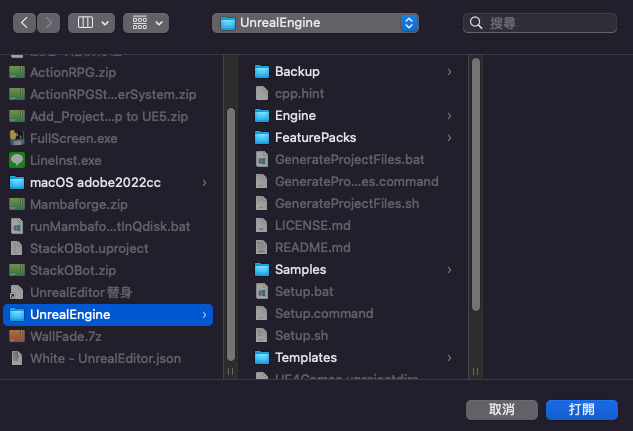This screenshot has height=431, width=633.
Task: Open the column view mode dropdown
Action: coord(91,23)
